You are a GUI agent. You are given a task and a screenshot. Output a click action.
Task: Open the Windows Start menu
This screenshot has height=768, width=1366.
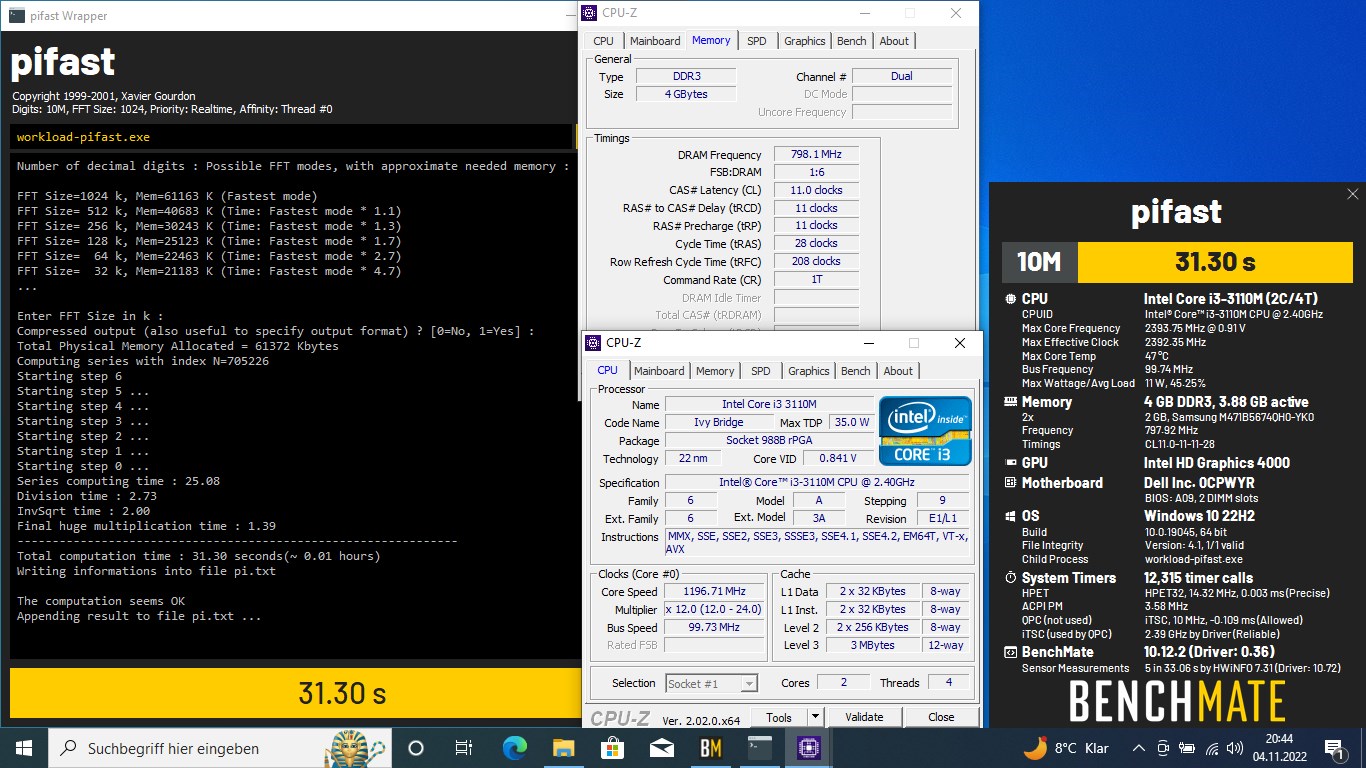(24, 748)
